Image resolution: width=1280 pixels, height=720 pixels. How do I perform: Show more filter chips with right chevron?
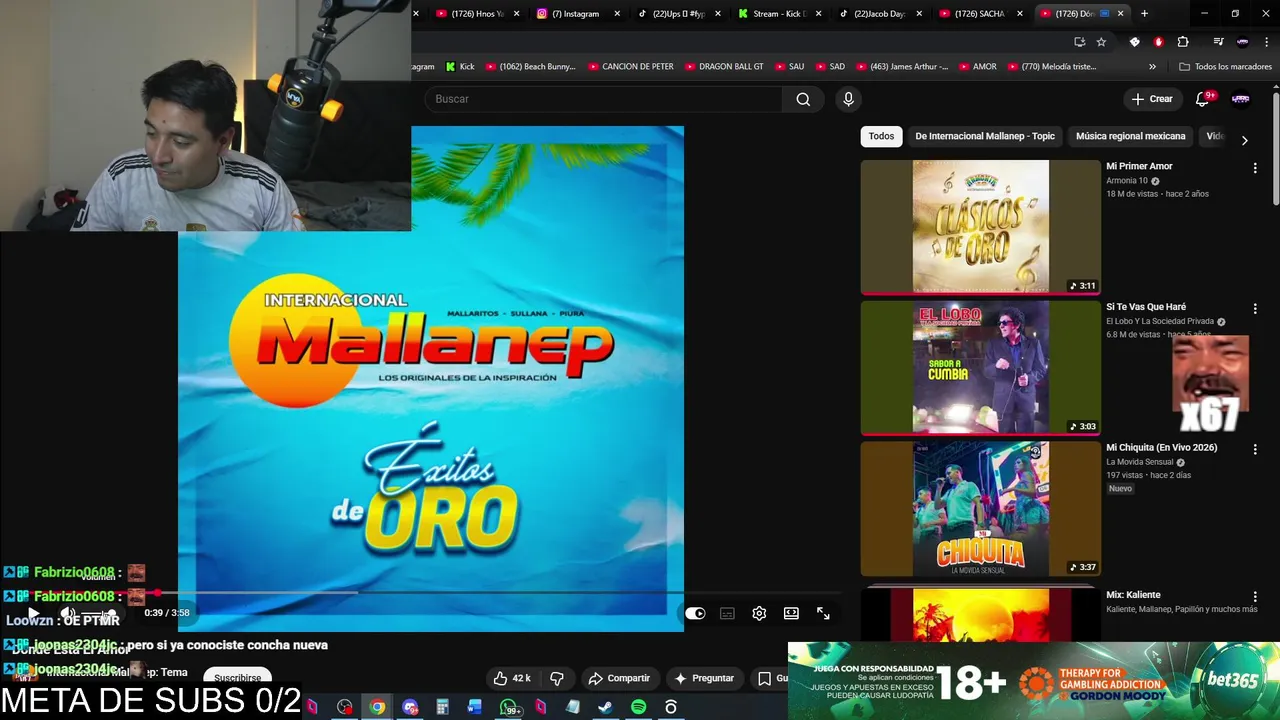point(1244,140)
